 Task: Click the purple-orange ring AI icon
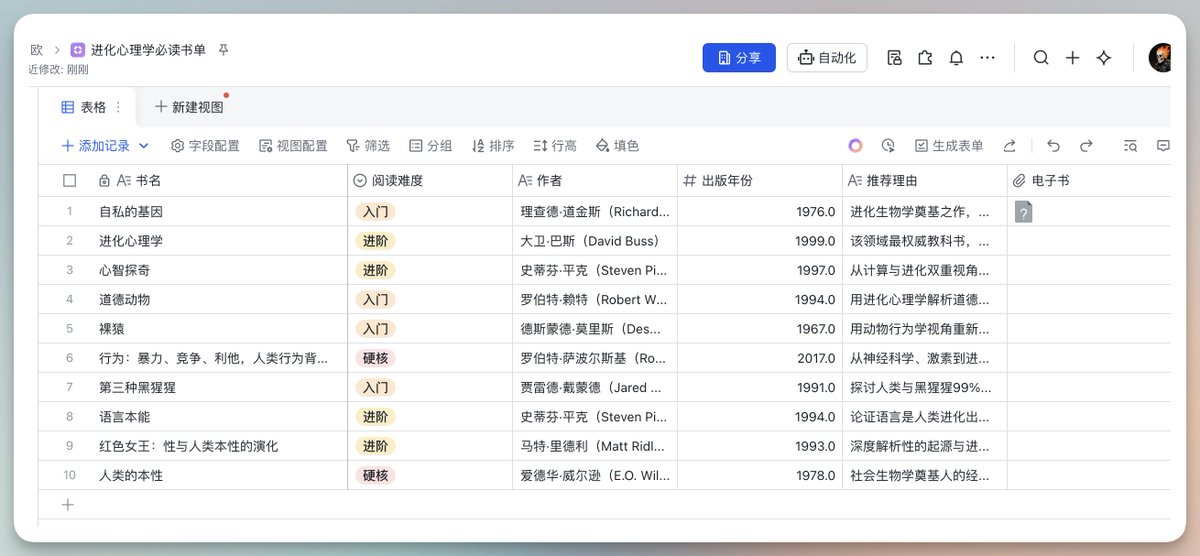855,146
